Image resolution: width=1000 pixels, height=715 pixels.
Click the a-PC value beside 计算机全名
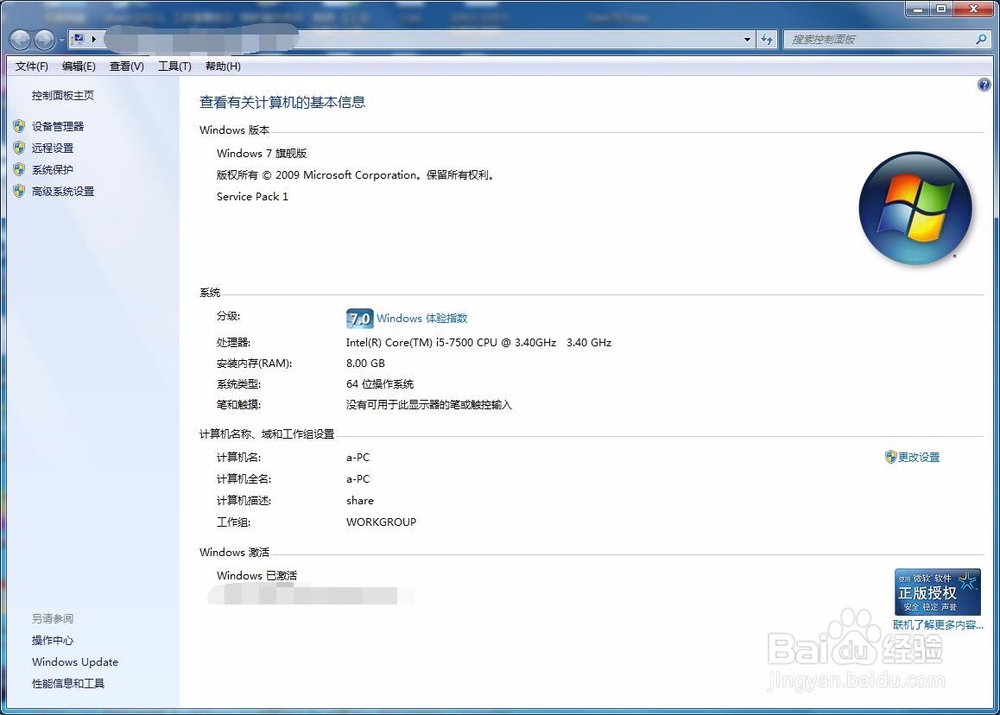tap(358, 479)
